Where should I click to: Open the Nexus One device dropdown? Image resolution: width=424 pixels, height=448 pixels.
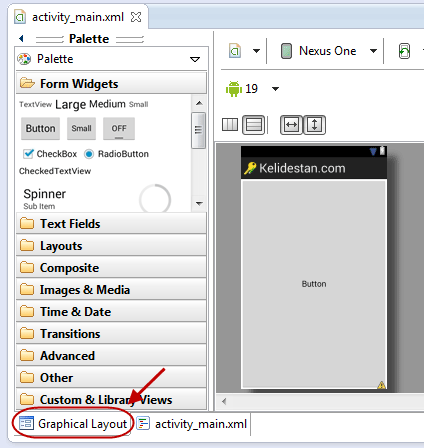click(373, 51)
